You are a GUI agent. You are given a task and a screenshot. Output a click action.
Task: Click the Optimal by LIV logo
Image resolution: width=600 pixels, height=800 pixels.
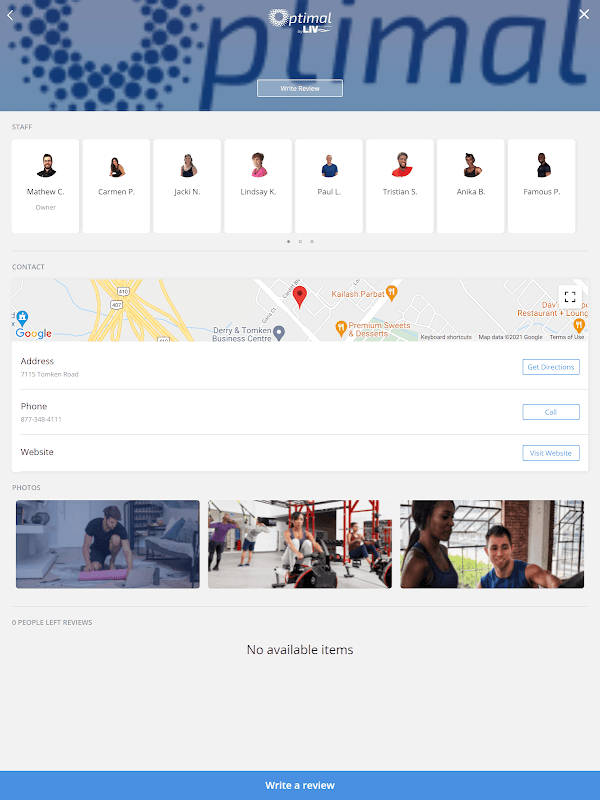[x=300, y=22]
